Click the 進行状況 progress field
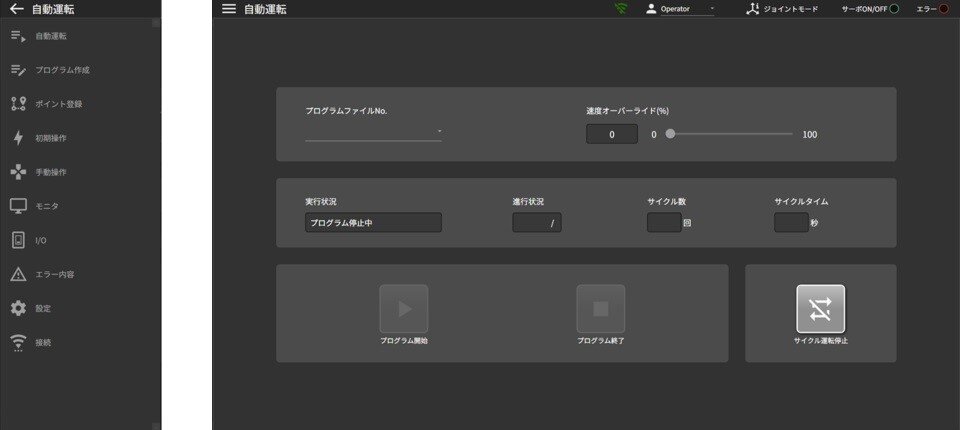 pos(537,222)
